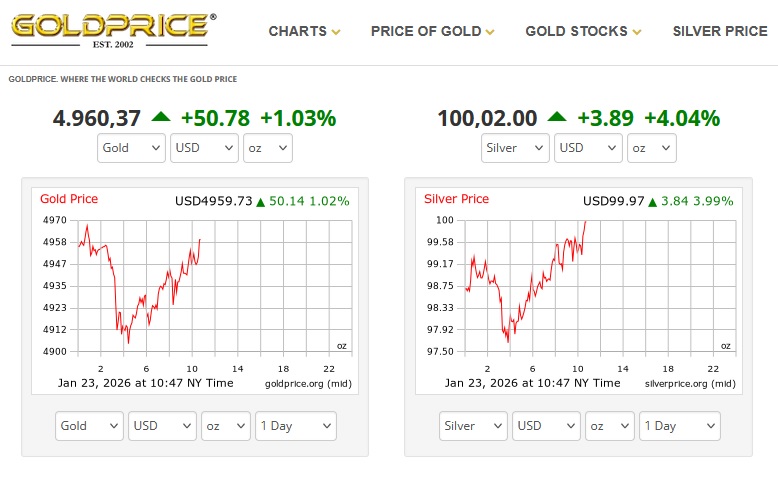Open the USD dropdown below the silver chart
This screenshot has width=778, height=486.
546,426
